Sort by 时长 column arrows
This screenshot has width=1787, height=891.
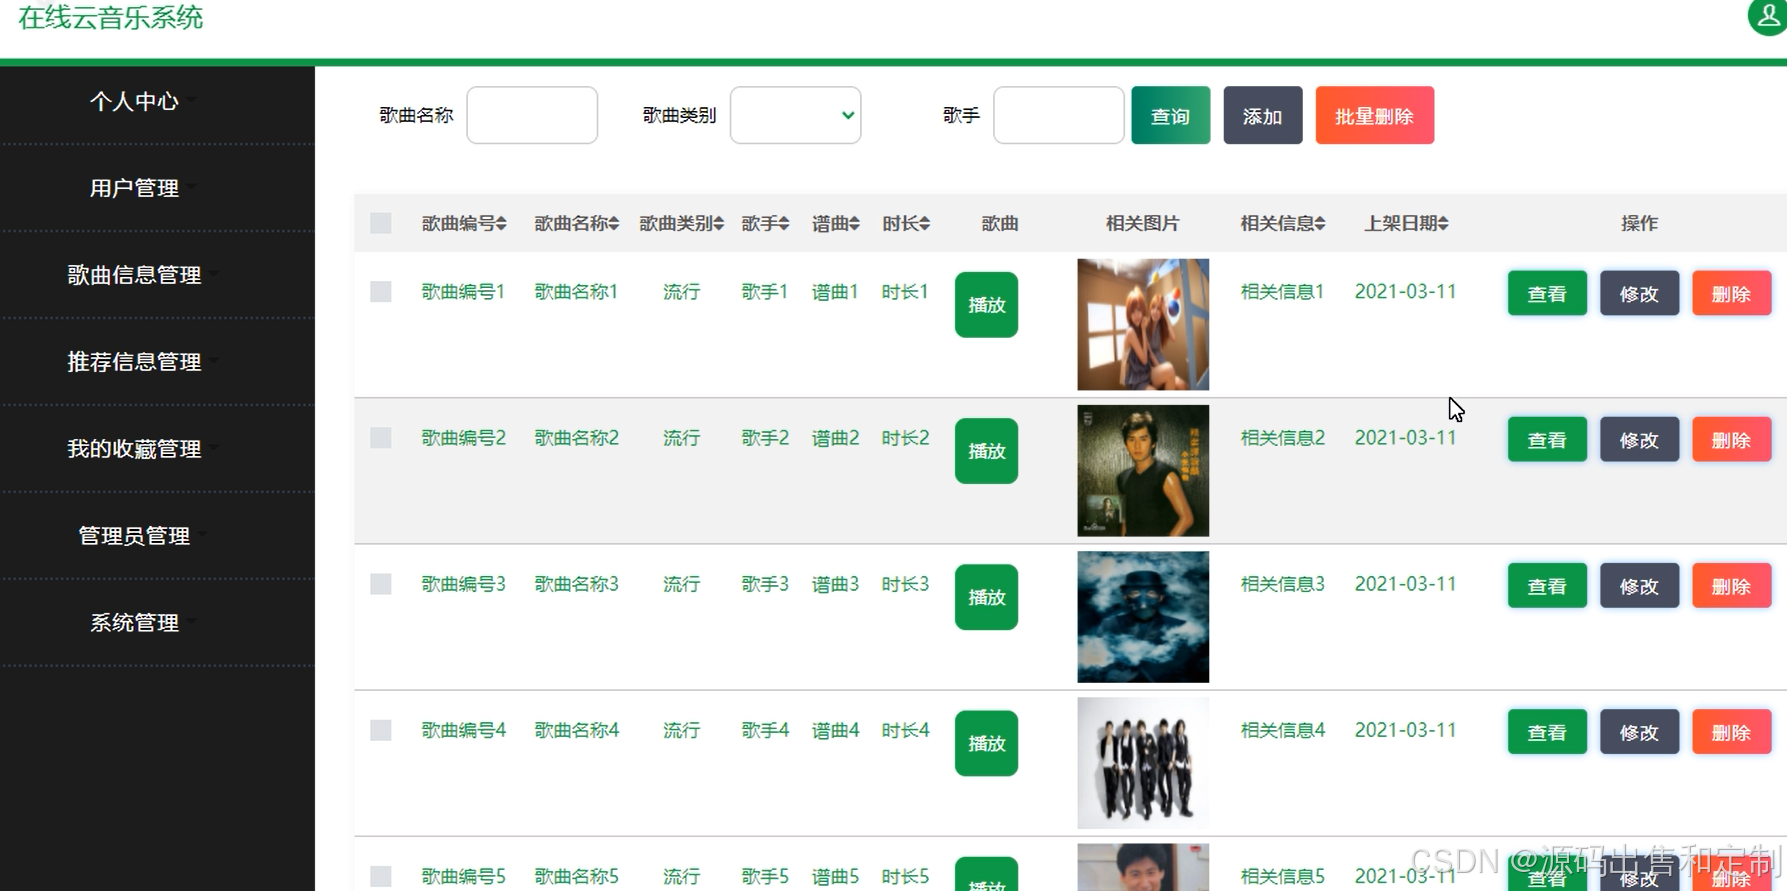click(x=925, y=224)
